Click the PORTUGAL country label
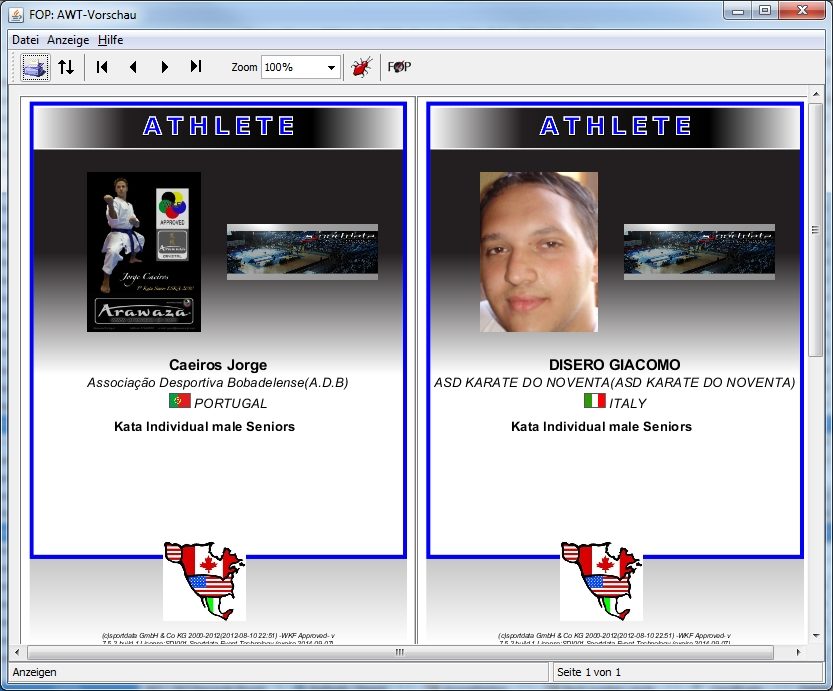This screenshot has height=691, width=833. click(x=231, y=404)
